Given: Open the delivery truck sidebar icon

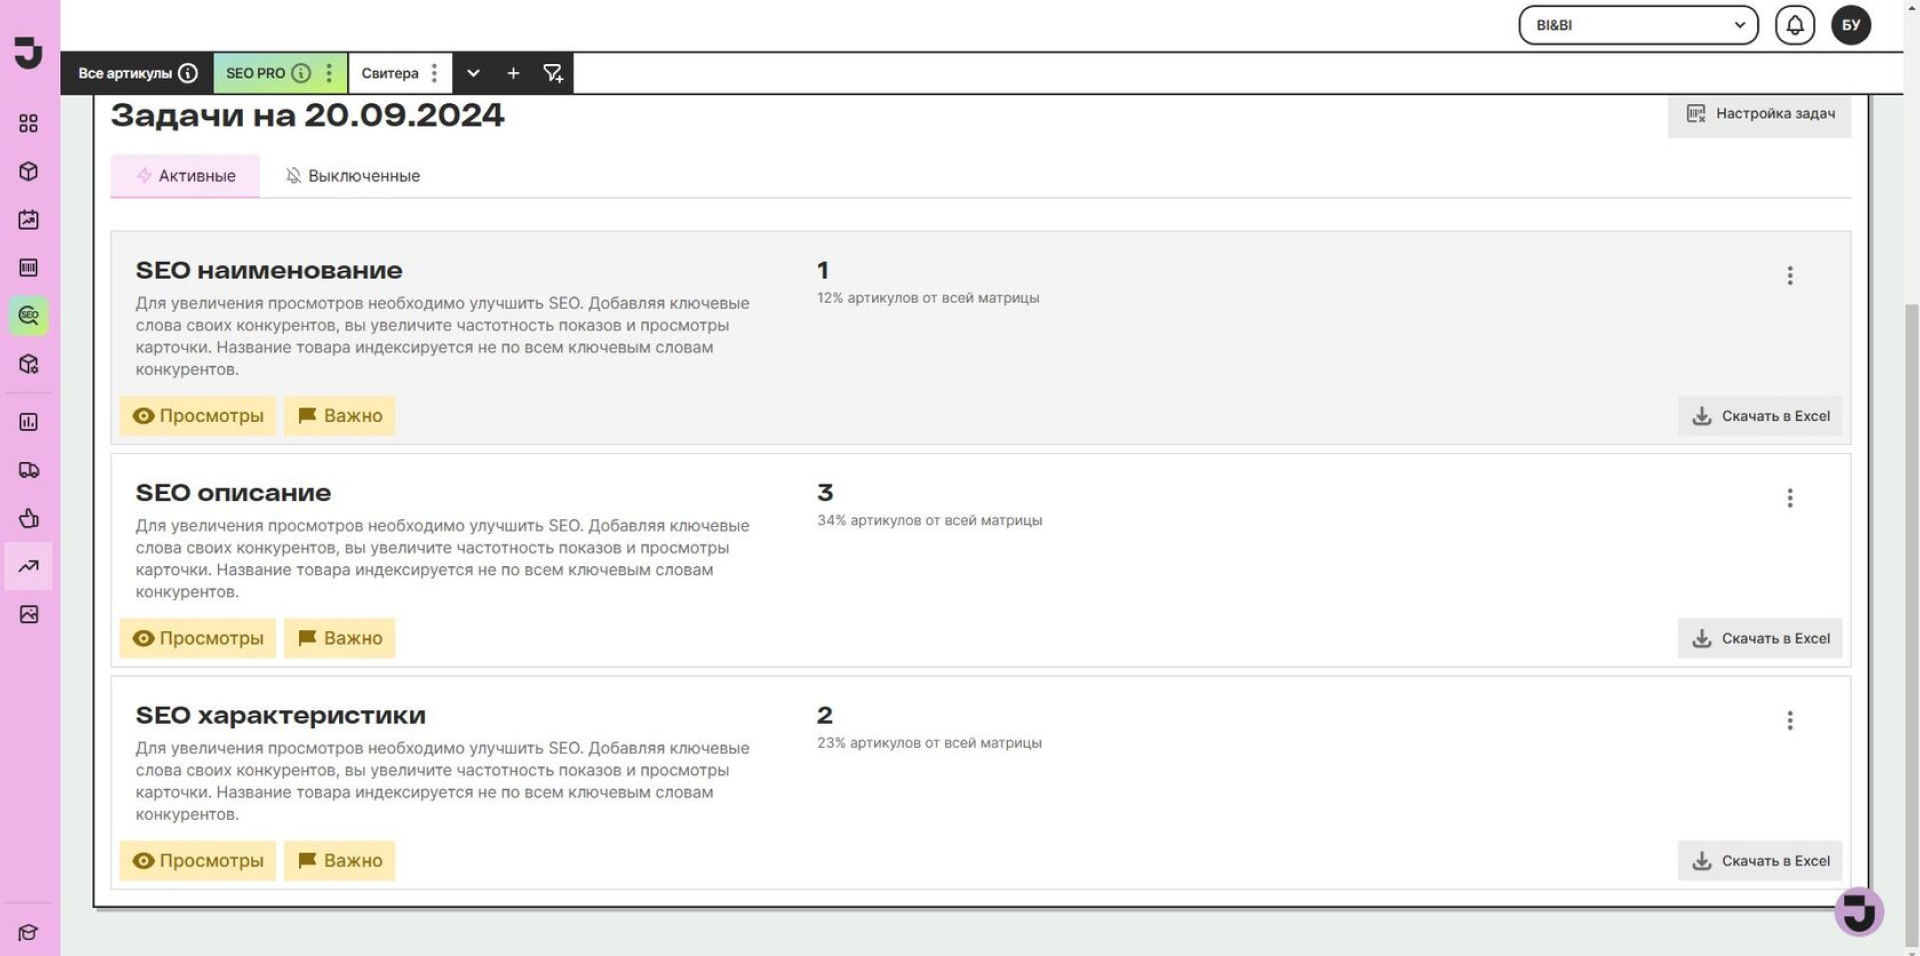Looking at the screenshot, I should [29, 470].
